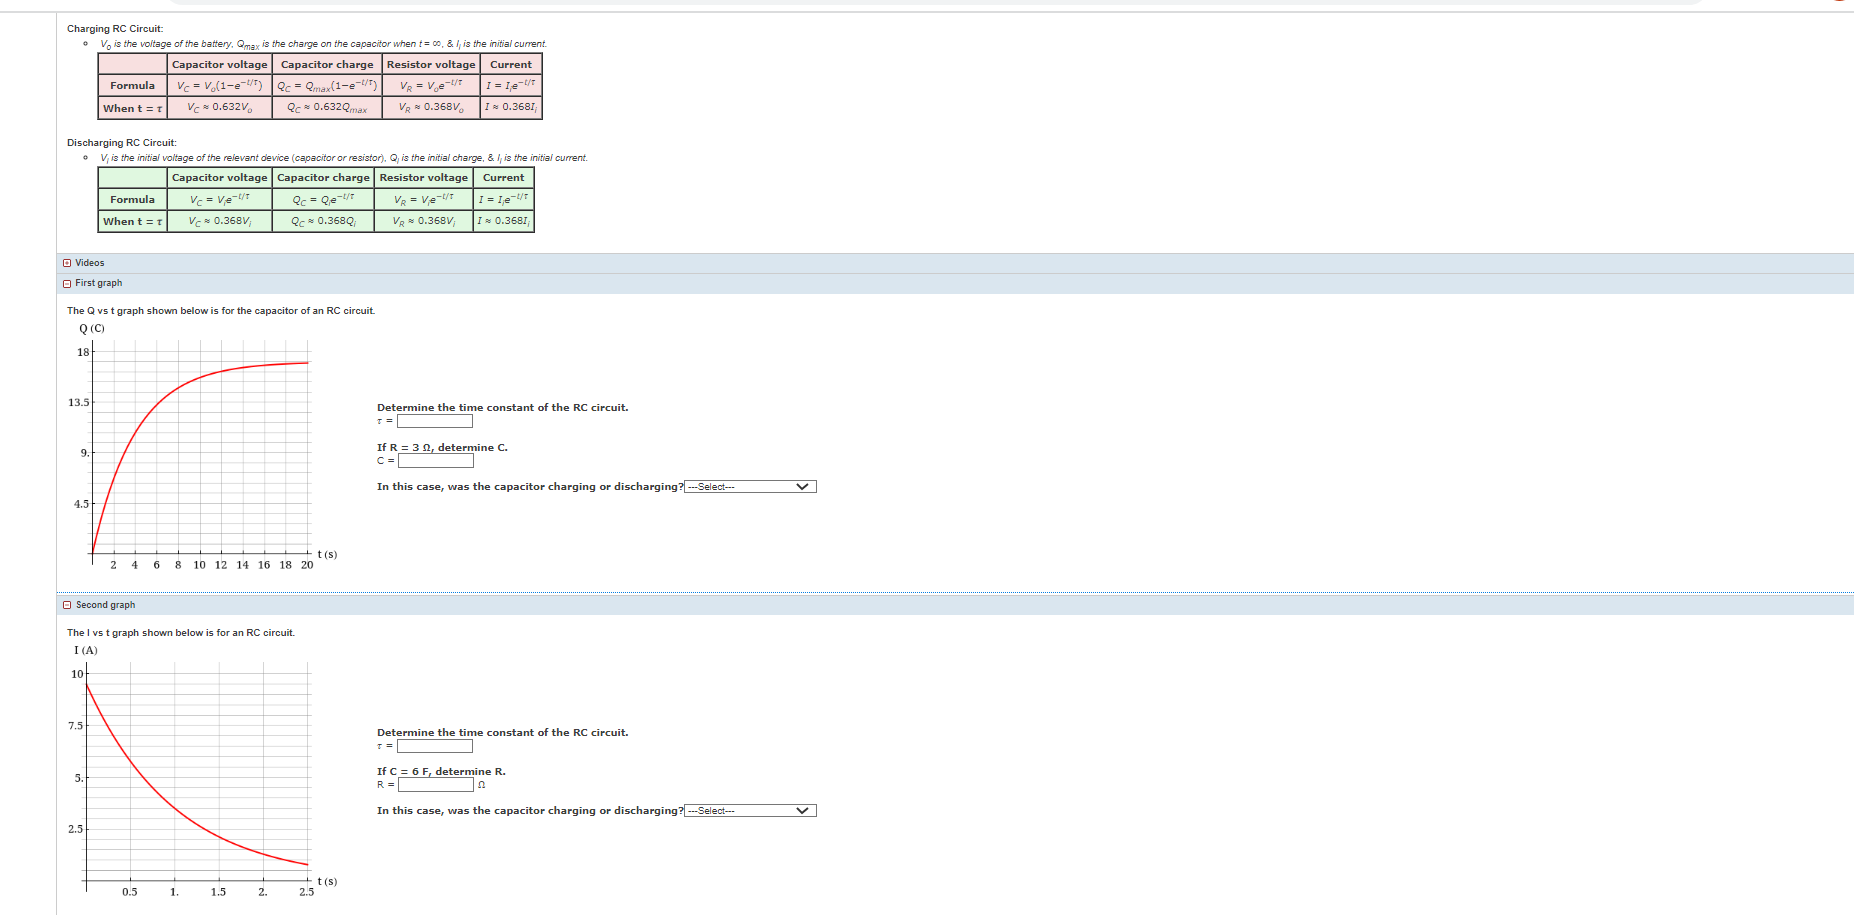Click the I vs t graph curve area
This screenshot has height=915, width=1854.
pyautogui.click(x=199, y=773)
